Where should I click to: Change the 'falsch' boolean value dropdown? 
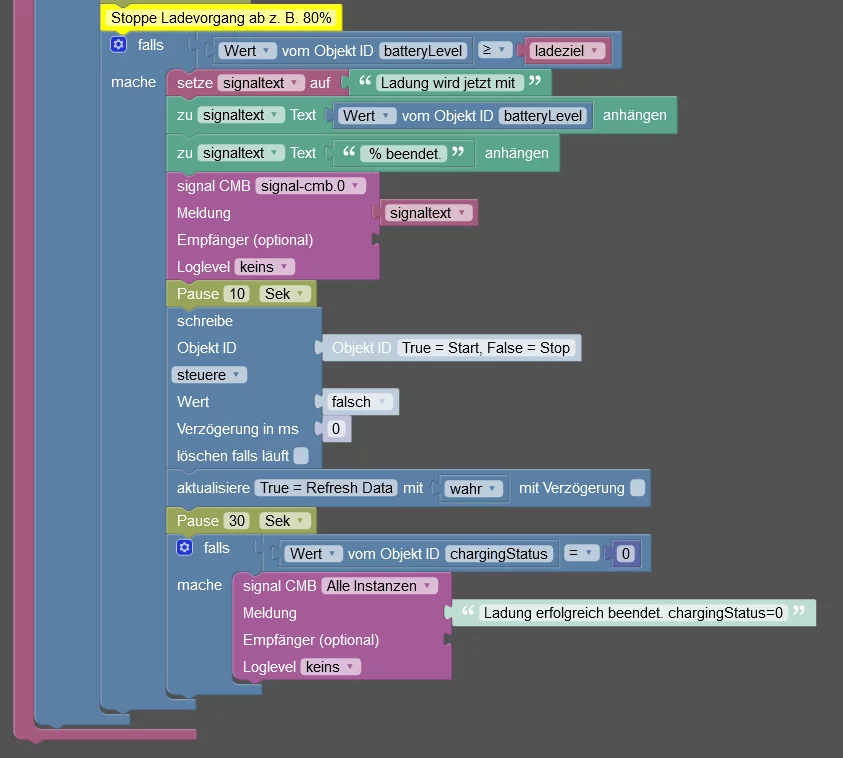coord(359,402)
